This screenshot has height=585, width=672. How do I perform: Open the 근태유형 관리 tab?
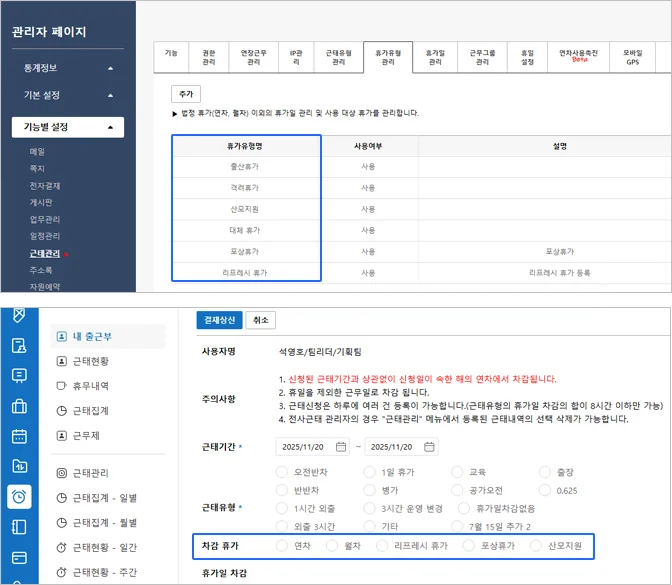click(x=338, y=57)
